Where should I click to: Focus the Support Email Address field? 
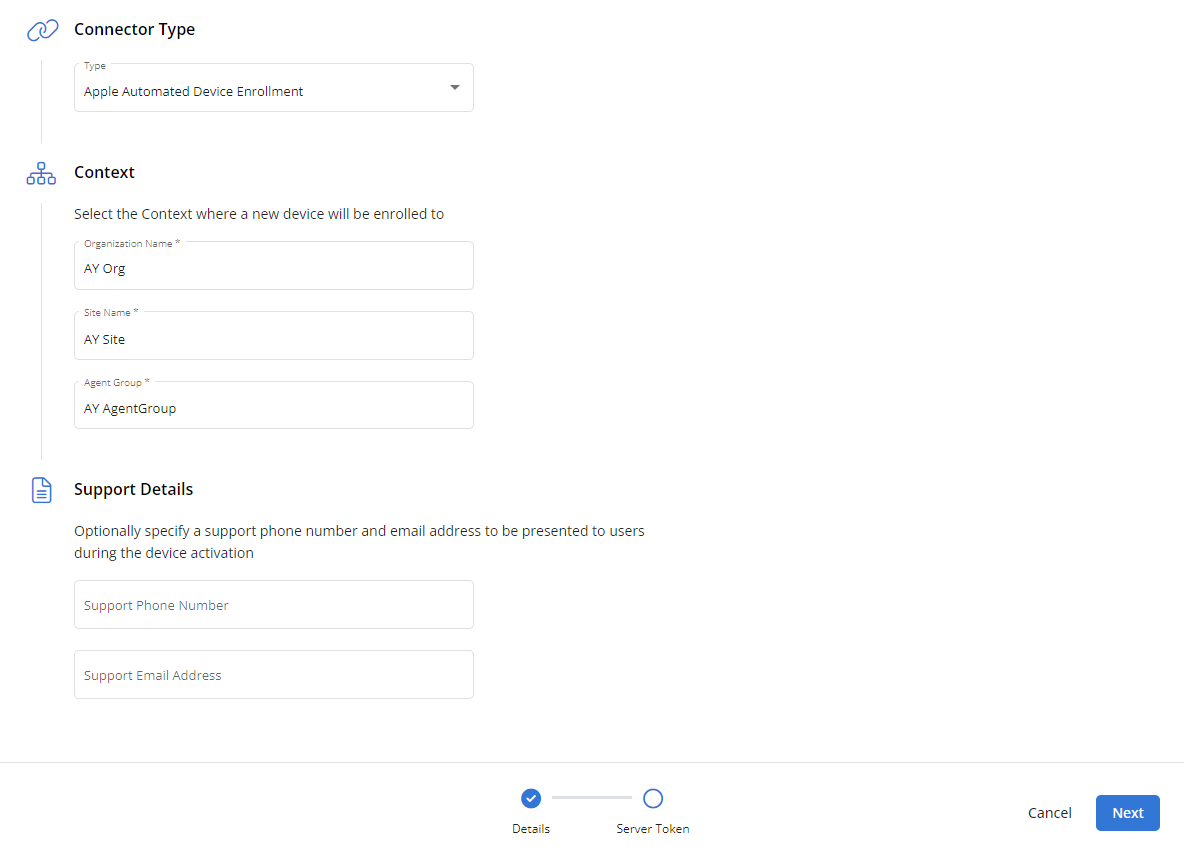[273, 675]
